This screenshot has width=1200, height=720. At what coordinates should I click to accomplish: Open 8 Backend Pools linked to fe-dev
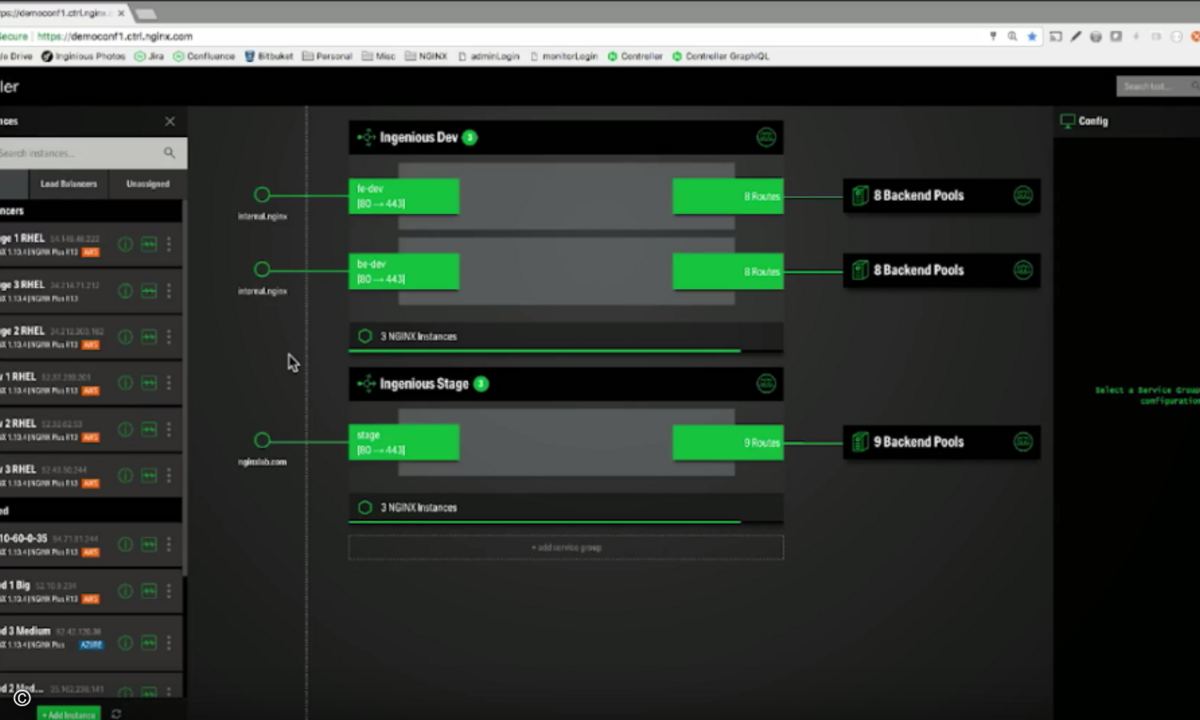coord(942,196)
